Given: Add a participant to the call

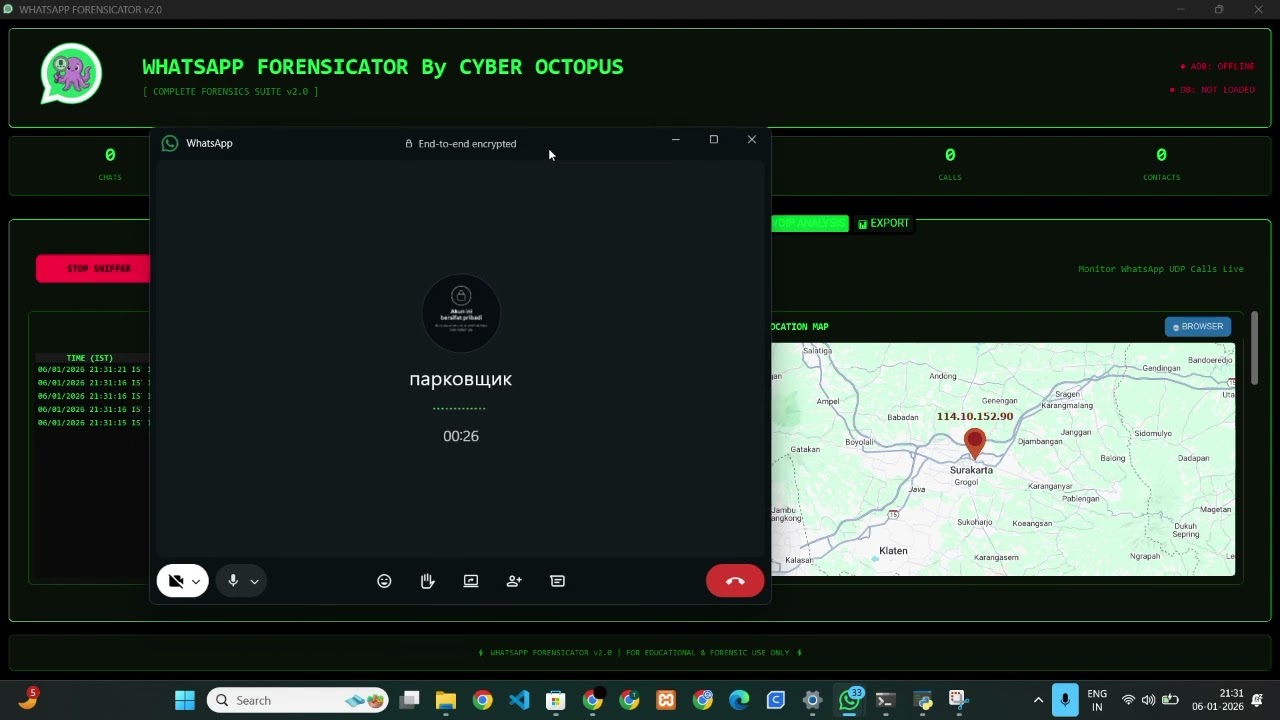Looking at the screenshot, I should [514, 581].
